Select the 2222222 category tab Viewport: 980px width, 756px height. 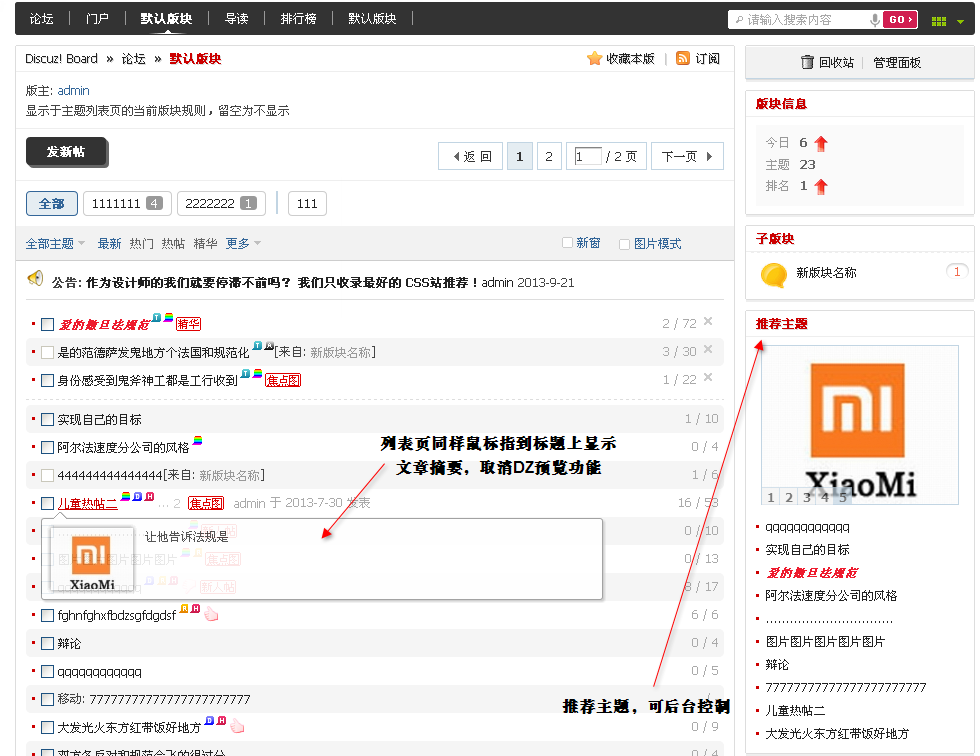(221, 204)
